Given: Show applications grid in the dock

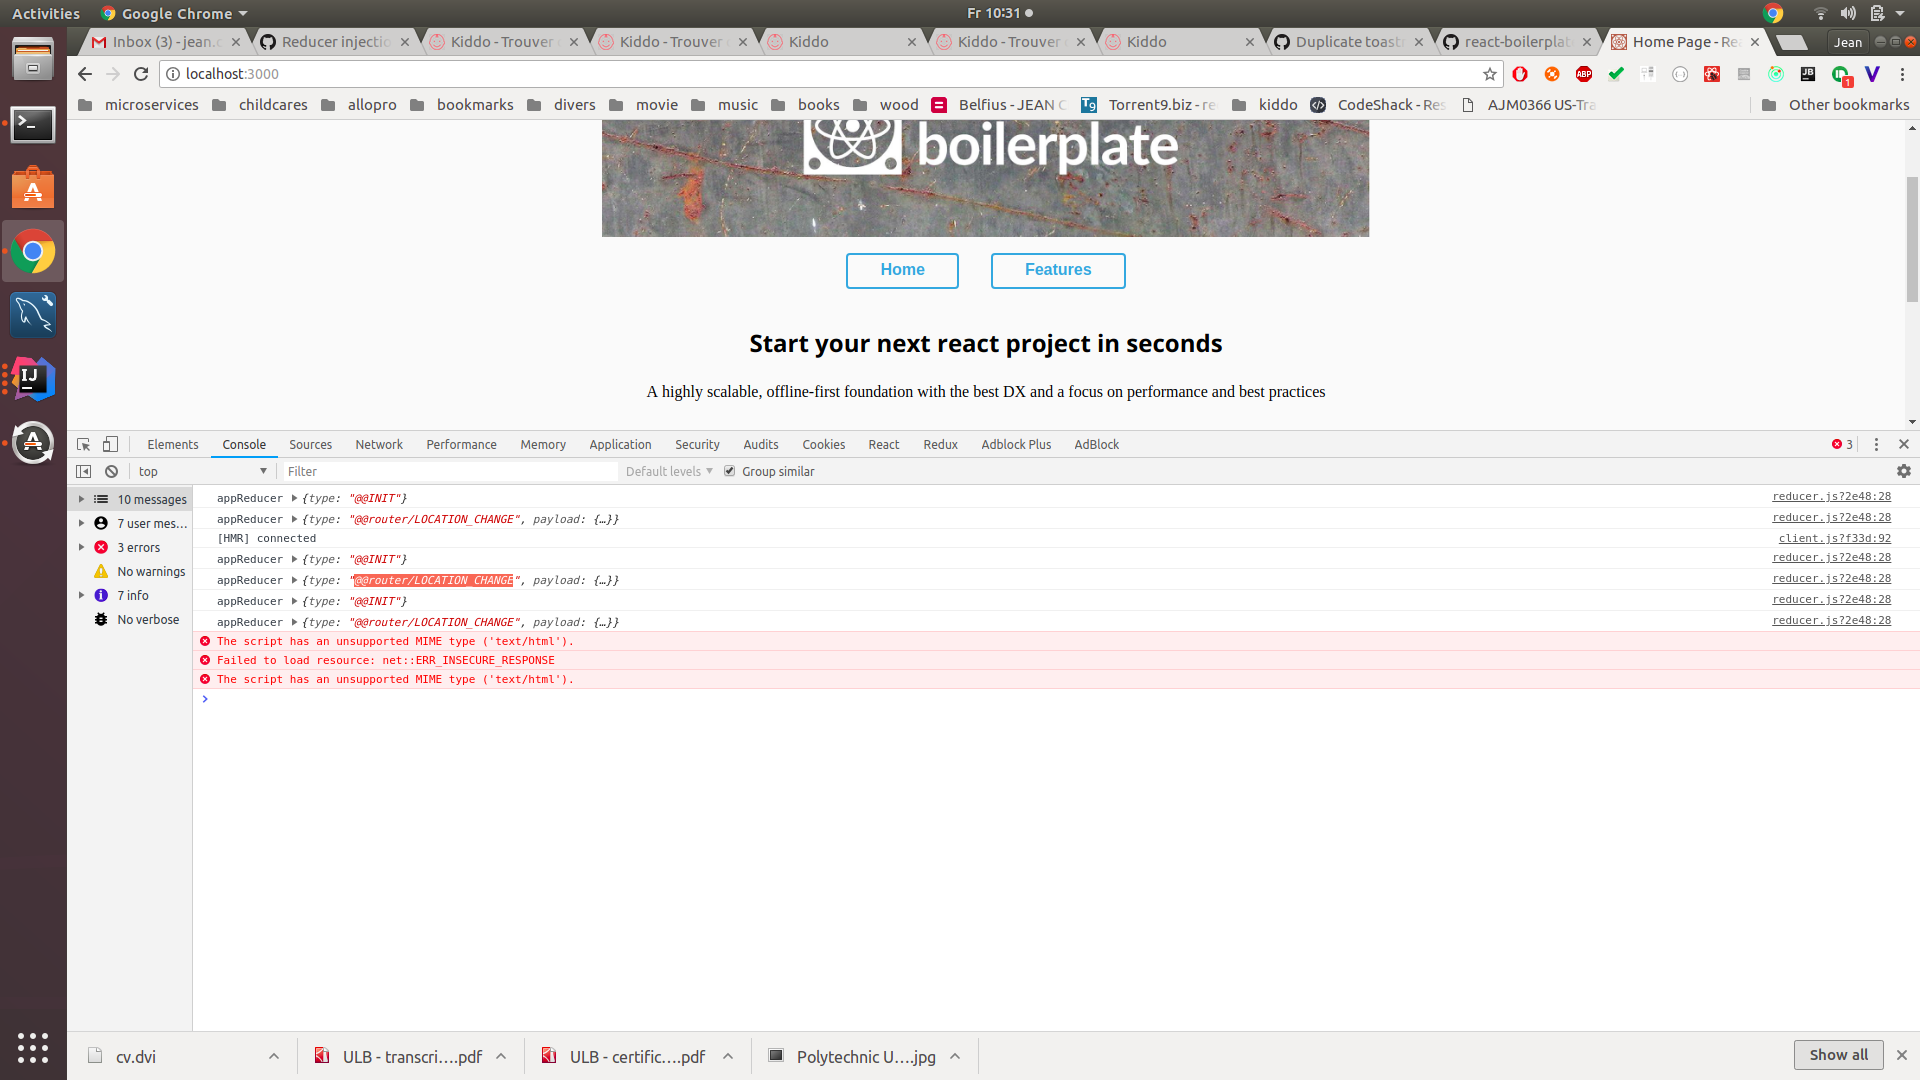Looking at the screenshot, I should [x=33, y=1047].
